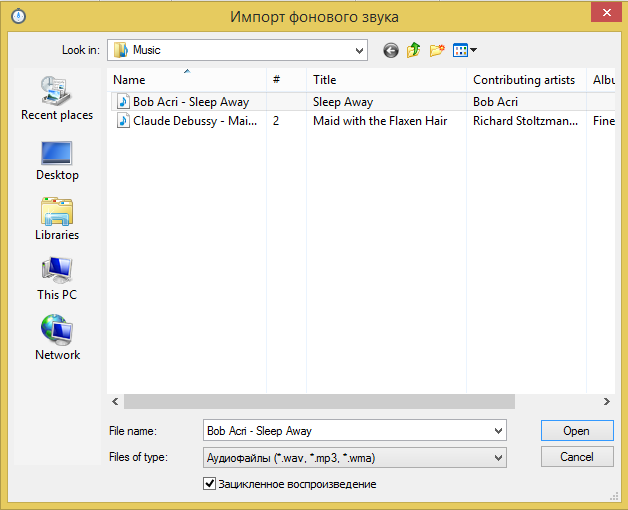Open the view menu dropdown arrow
The height and width of the screenshot is (510, 628).
[x=473, y=50]
